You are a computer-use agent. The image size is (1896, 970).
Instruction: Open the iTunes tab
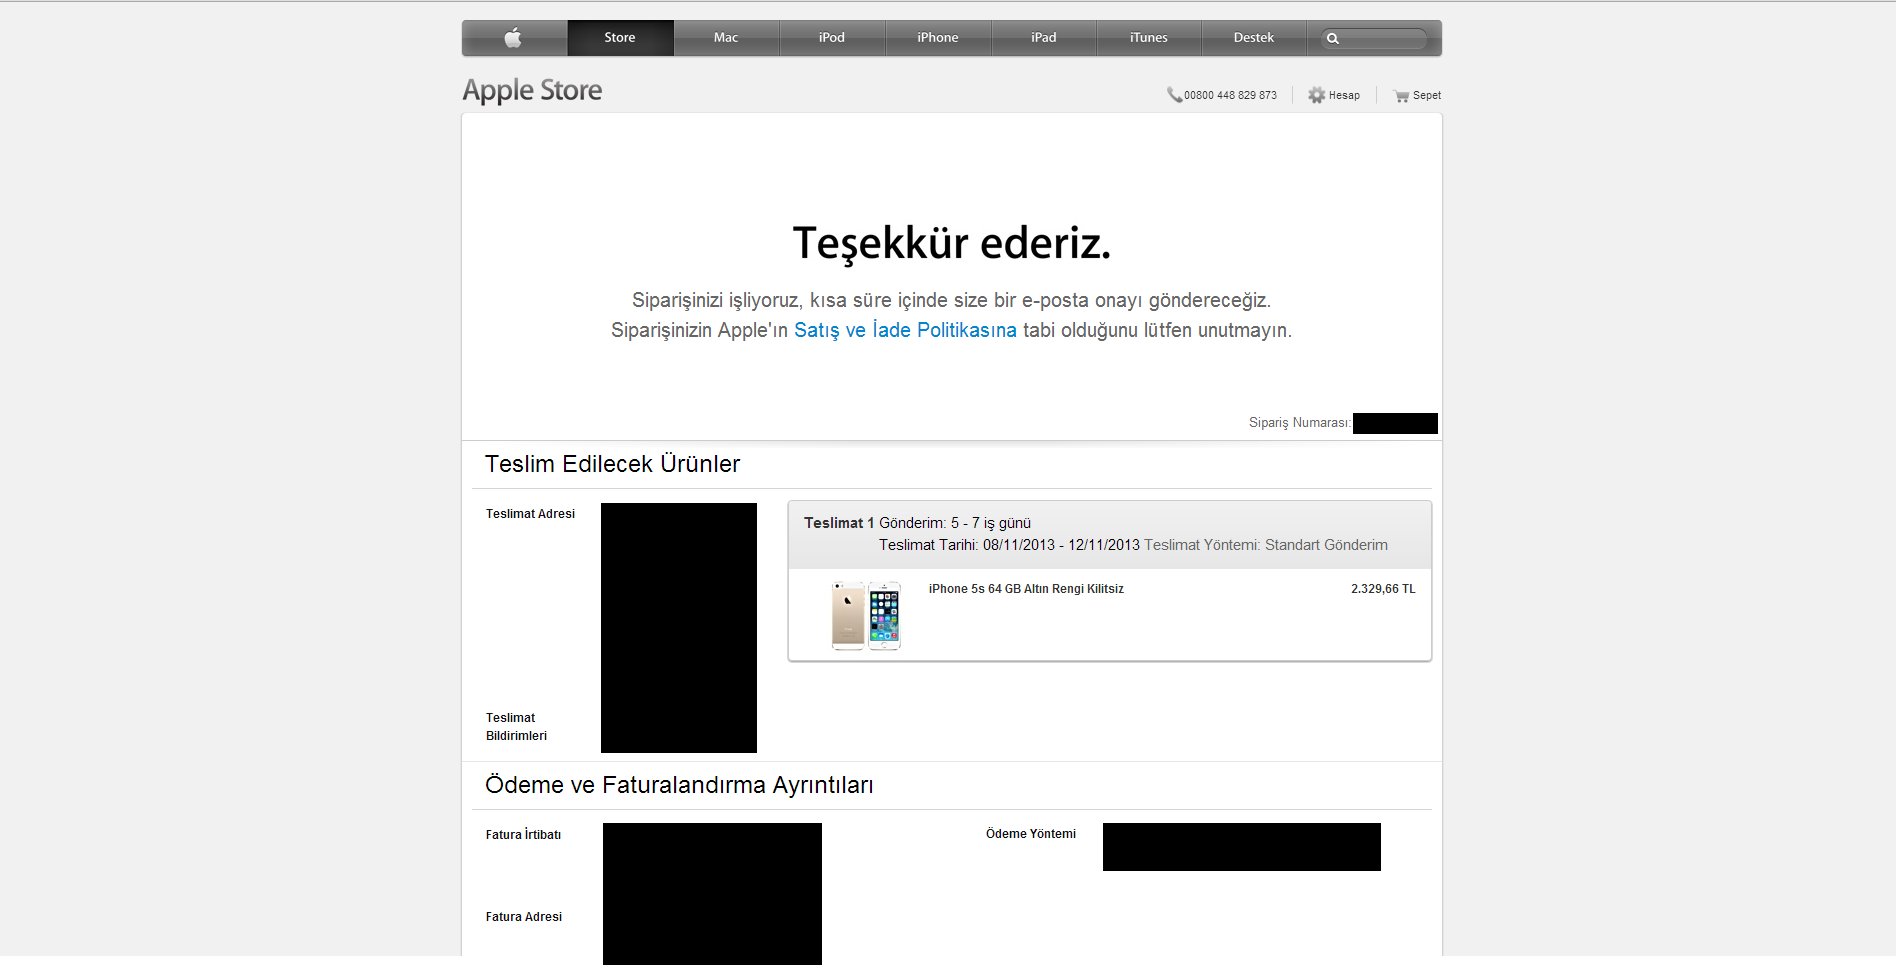pyautogui.click(x=1149, y=38)
